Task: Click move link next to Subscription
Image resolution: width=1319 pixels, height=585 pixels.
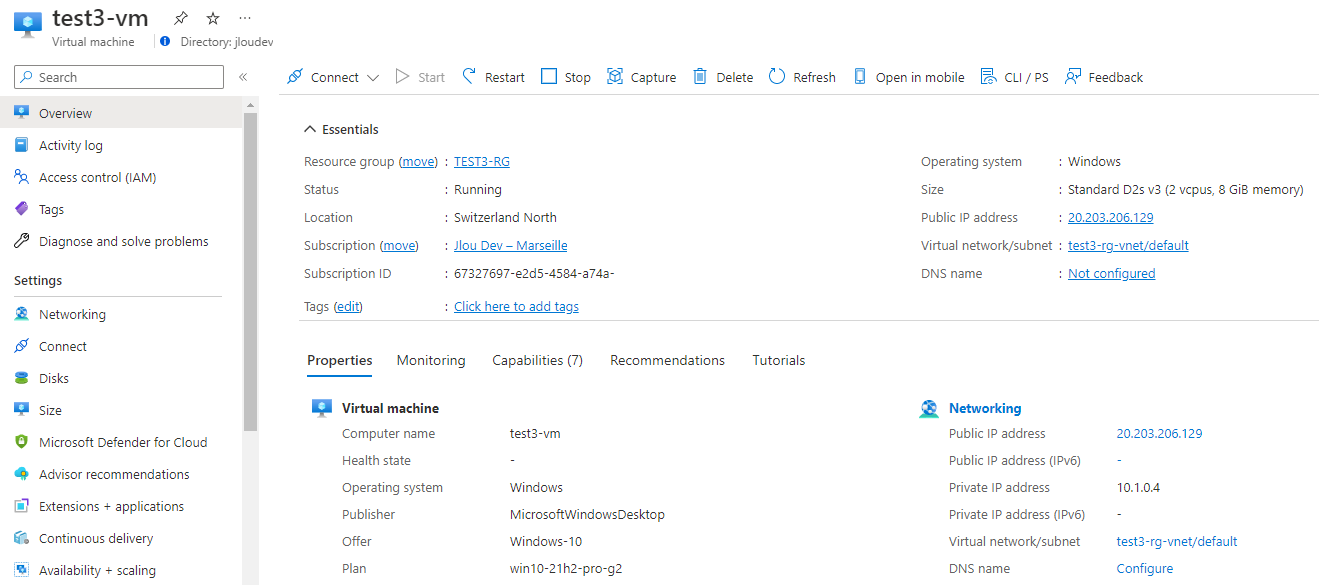Action: point(399,245)
